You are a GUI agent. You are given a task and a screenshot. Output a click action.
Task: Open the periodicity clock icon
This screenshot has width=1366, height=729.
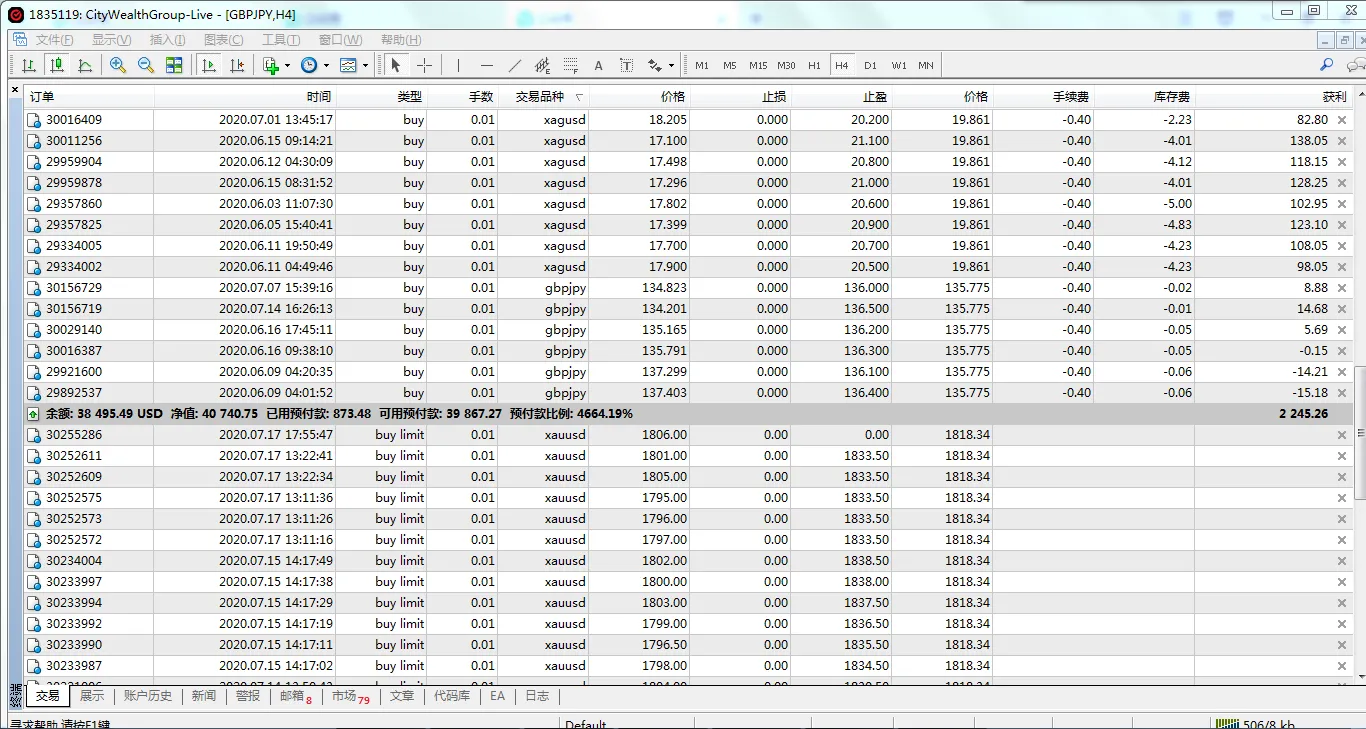[309, 65]
